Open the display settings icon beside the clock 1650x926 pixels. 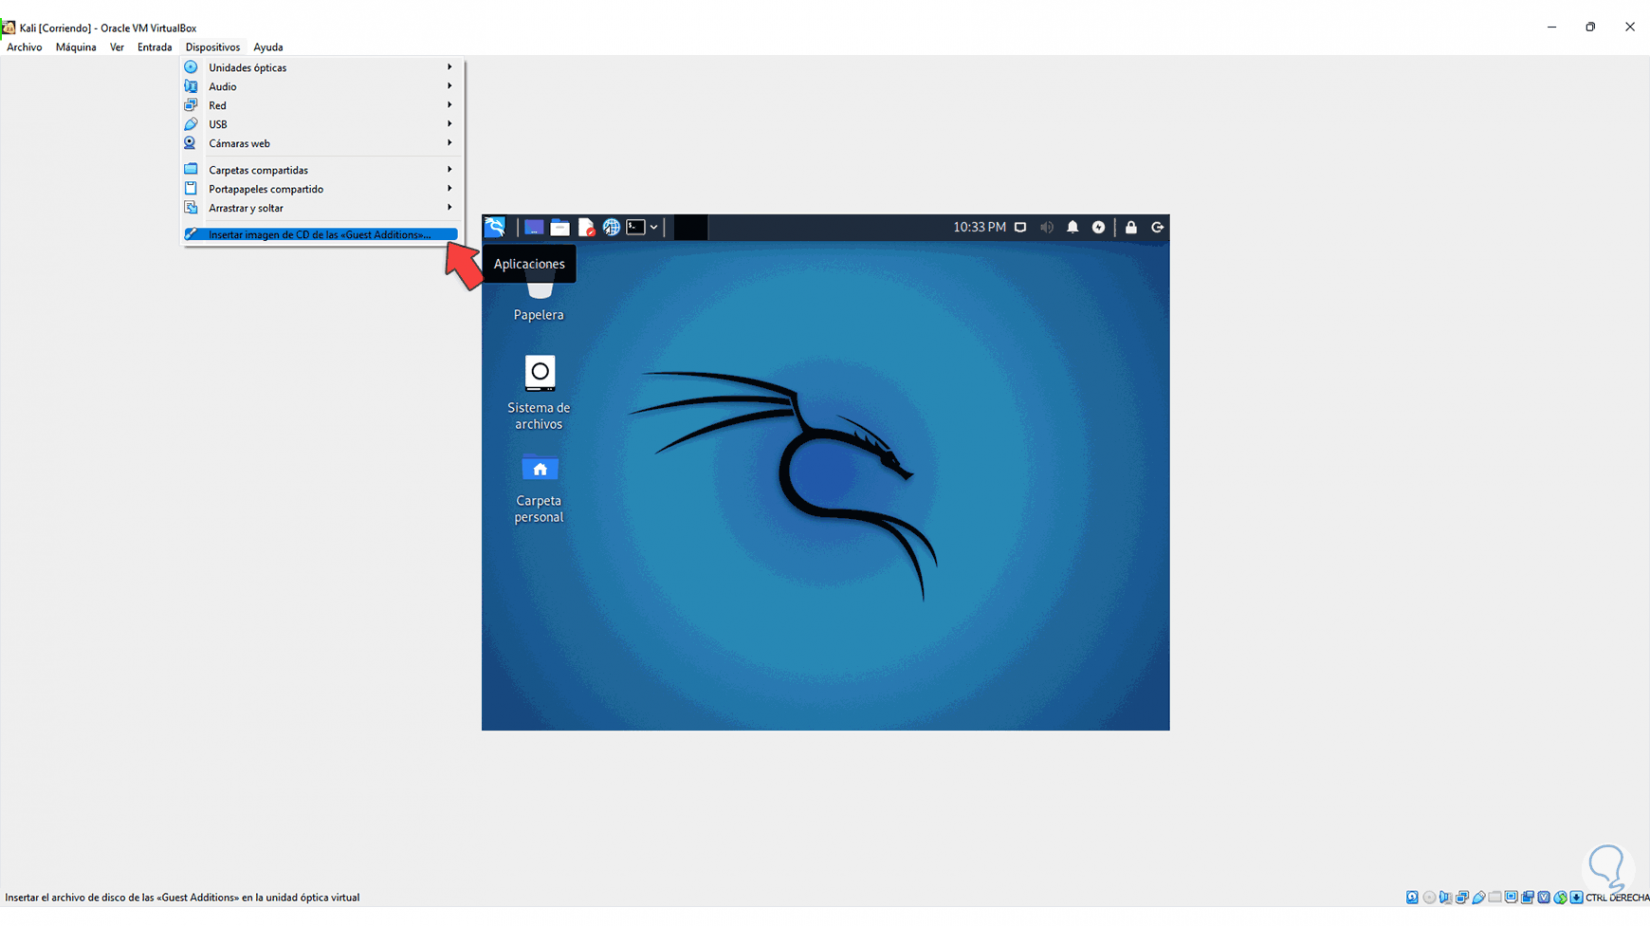(x=1020, y=227)
